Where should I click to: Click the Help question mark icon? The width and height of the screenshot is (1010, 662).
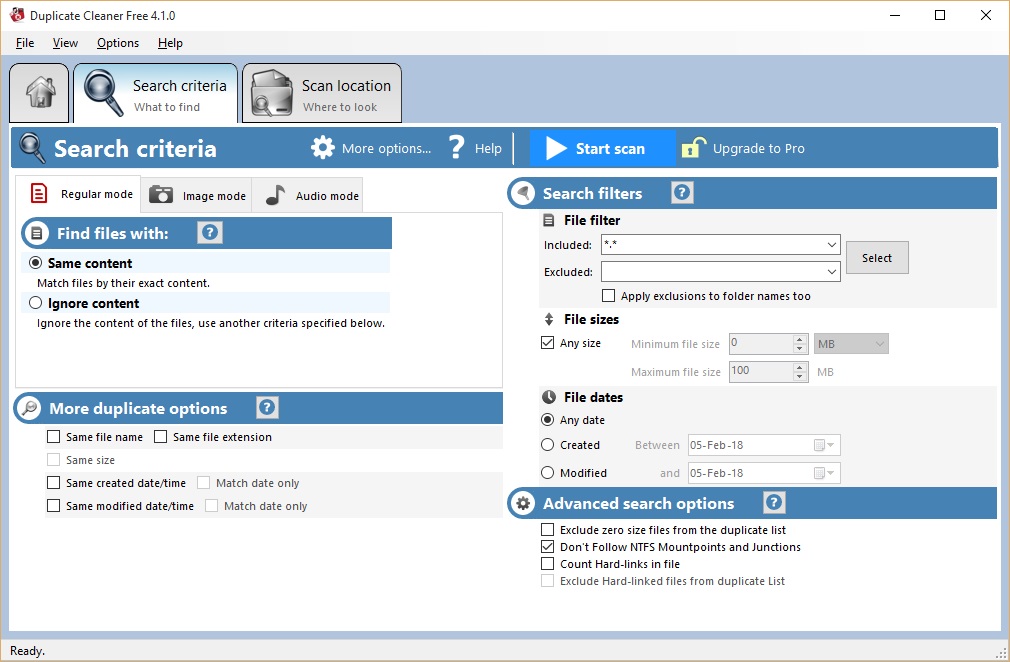456,147
